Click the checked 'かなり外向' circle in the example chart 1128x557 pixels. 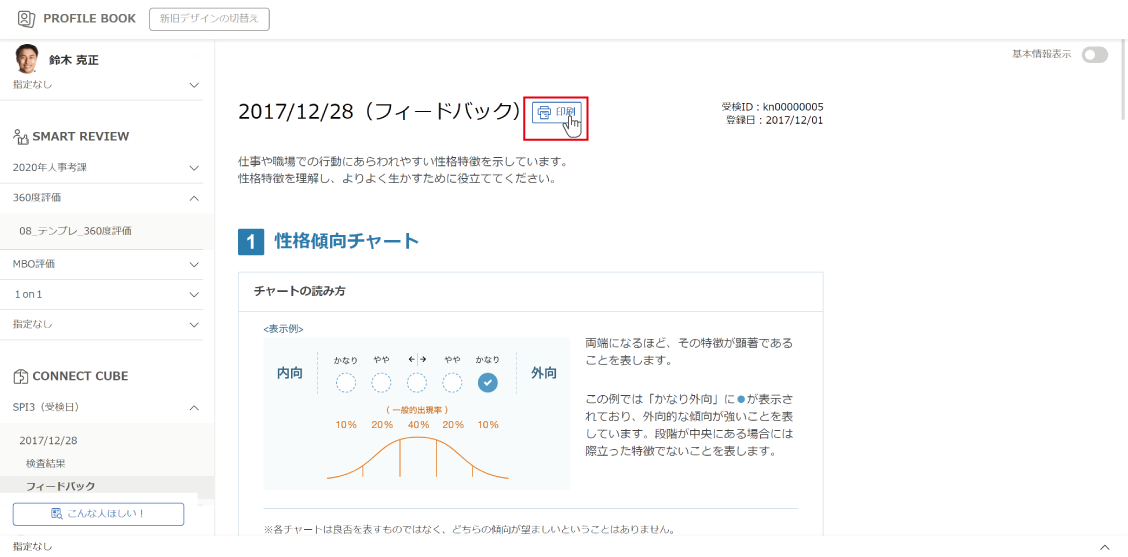[x=487, y=382]
